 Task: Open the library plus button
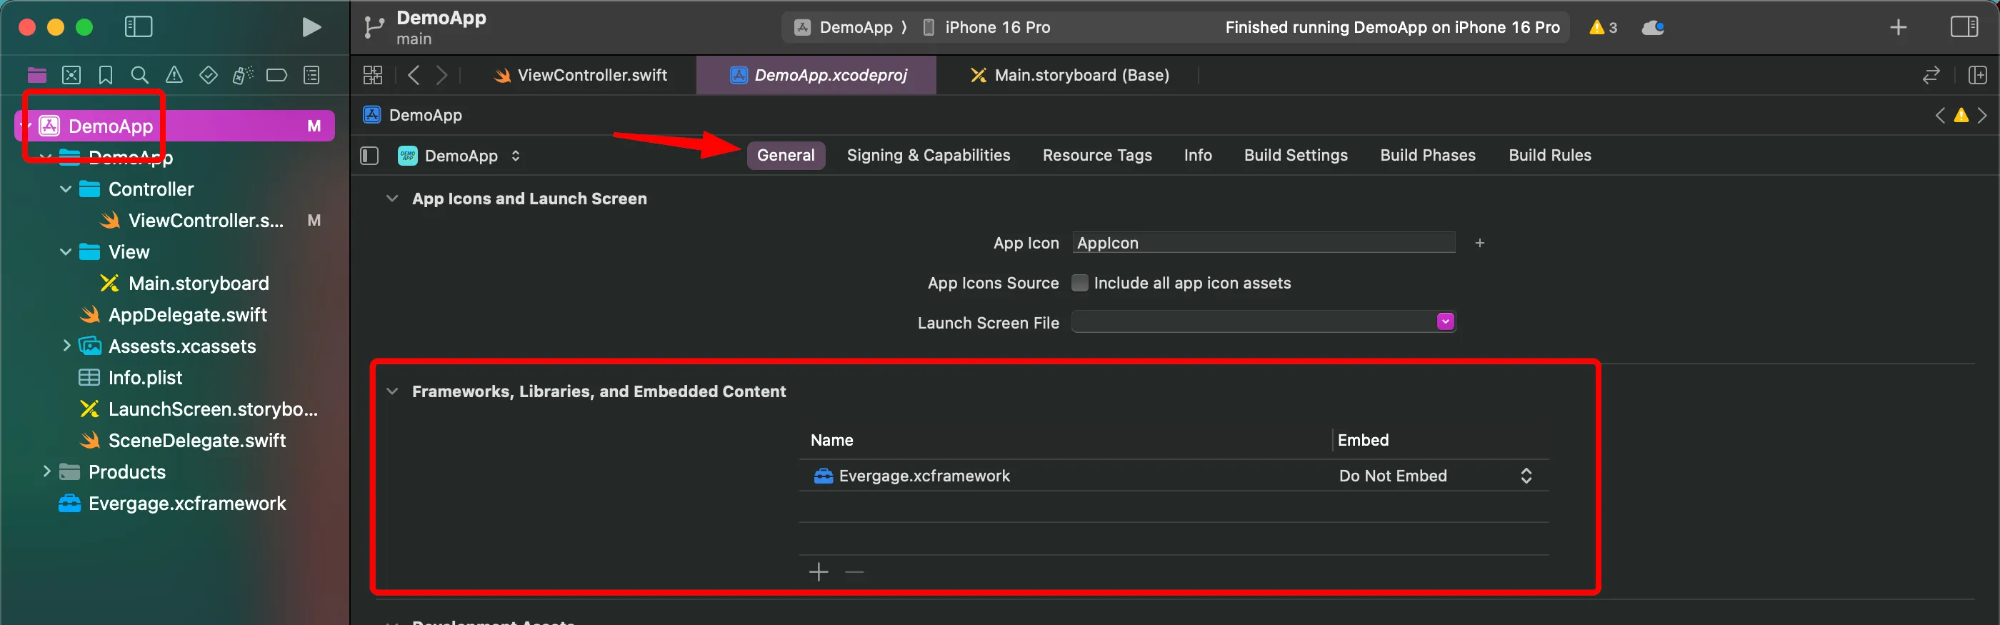(x=1898, y=27)
